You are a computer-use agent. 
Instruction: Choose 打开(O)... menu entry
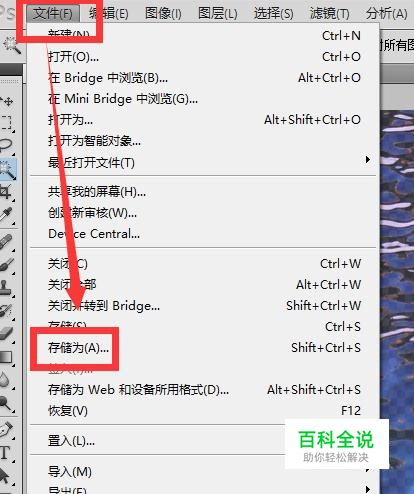point(73,57)
